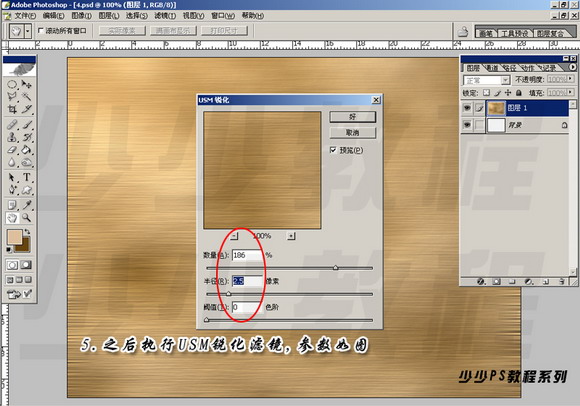Open the 滤镜 menu
The height and width of the screenshot is (406, 580).
click(x=165, y=16)
